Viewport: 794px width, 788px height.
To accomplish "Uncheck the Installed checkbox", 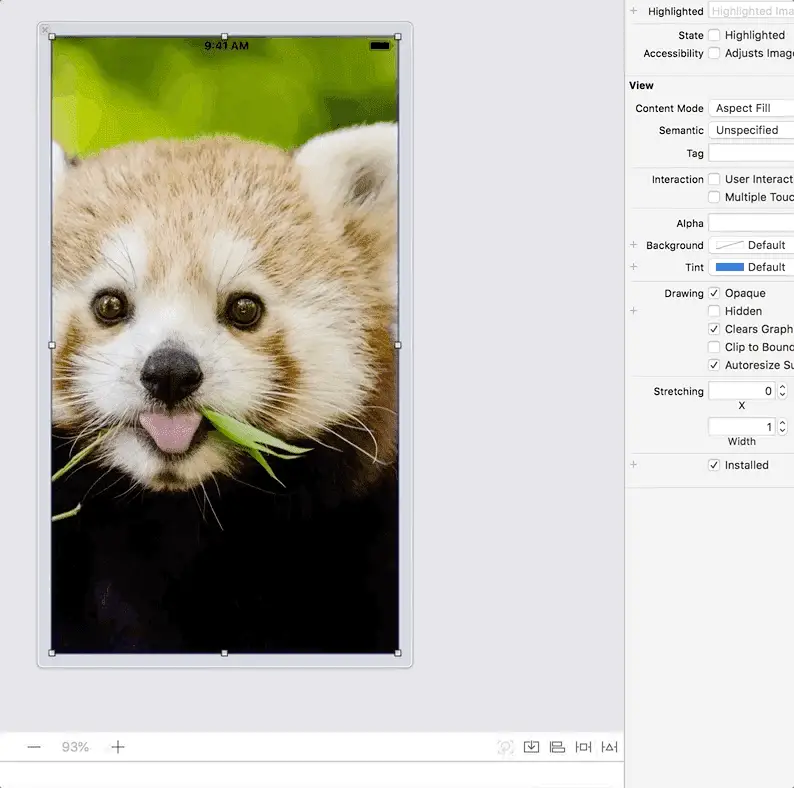I will pyautogui.click(x=714, y=464).
